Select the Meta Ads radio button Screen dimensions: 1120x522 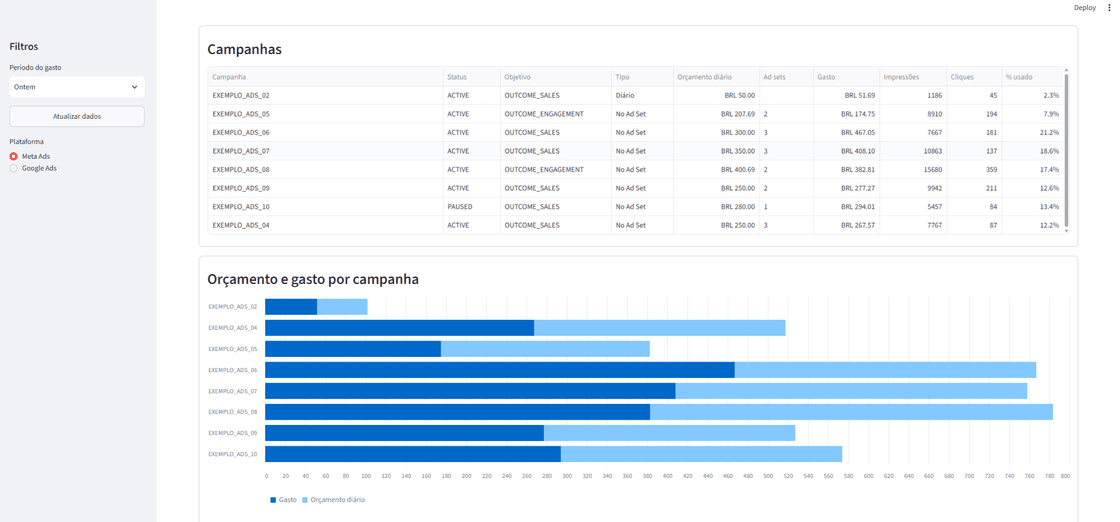click(x=14, y=156)
